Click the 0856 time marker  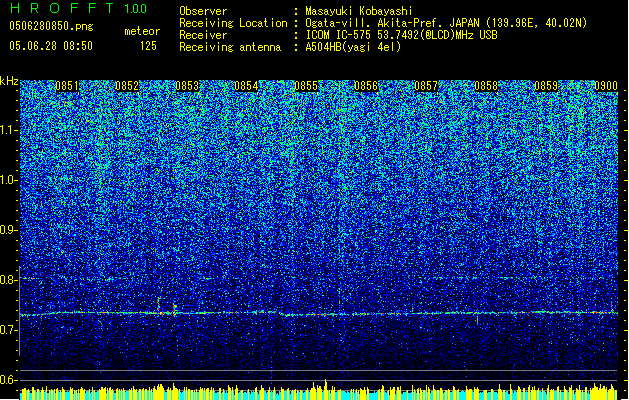(x=366, y=86)
